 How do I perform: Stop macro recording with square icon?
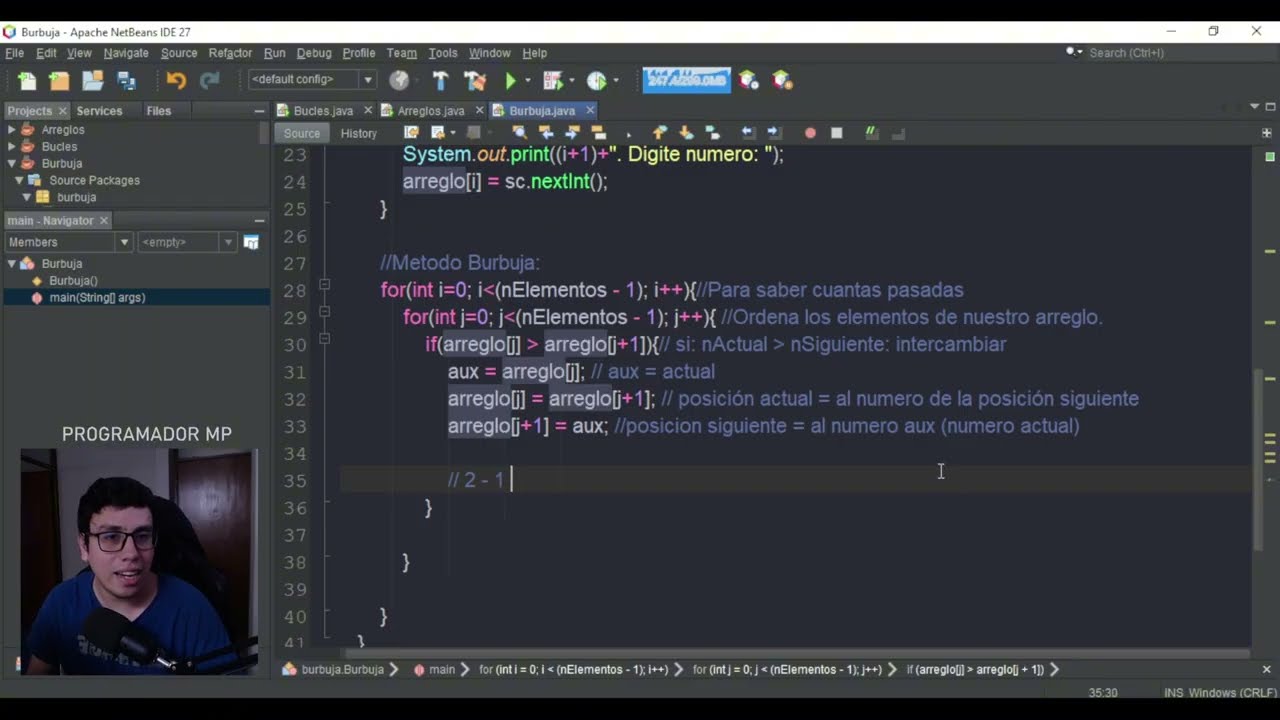[x=837, y=133]
